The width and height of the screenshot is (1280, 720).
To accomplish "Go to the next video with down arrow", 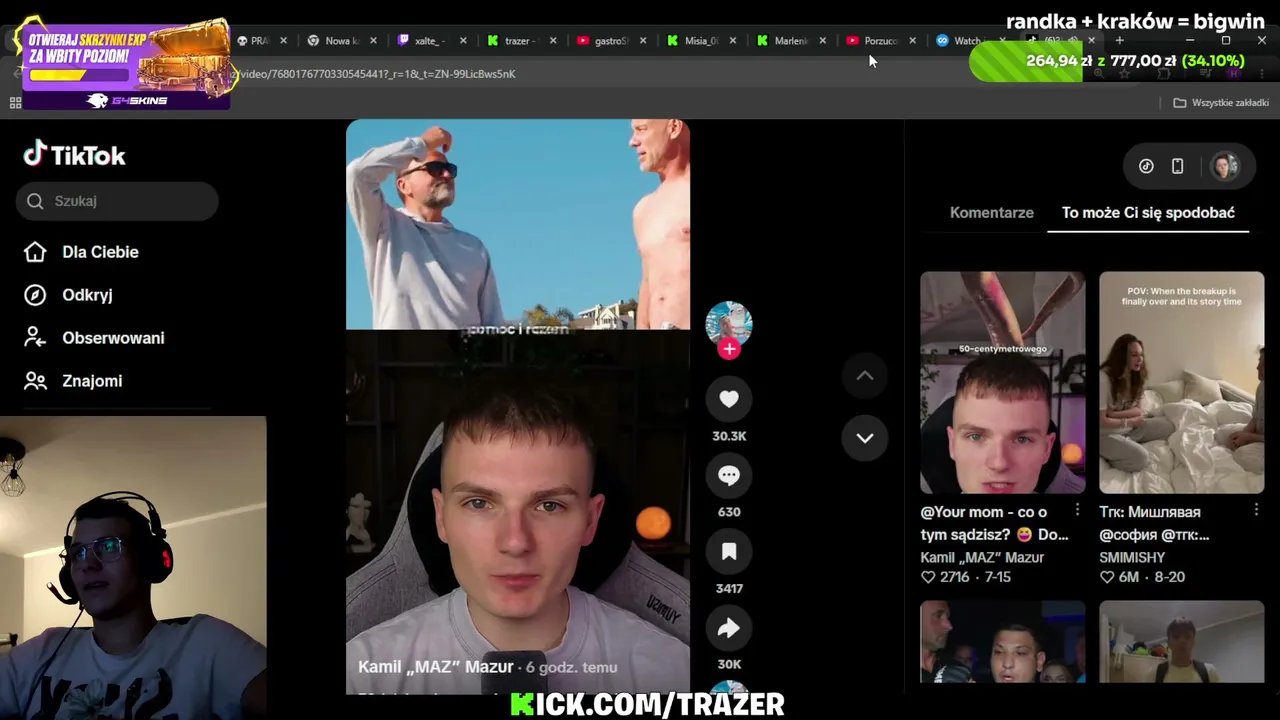I will coord(865,438).
